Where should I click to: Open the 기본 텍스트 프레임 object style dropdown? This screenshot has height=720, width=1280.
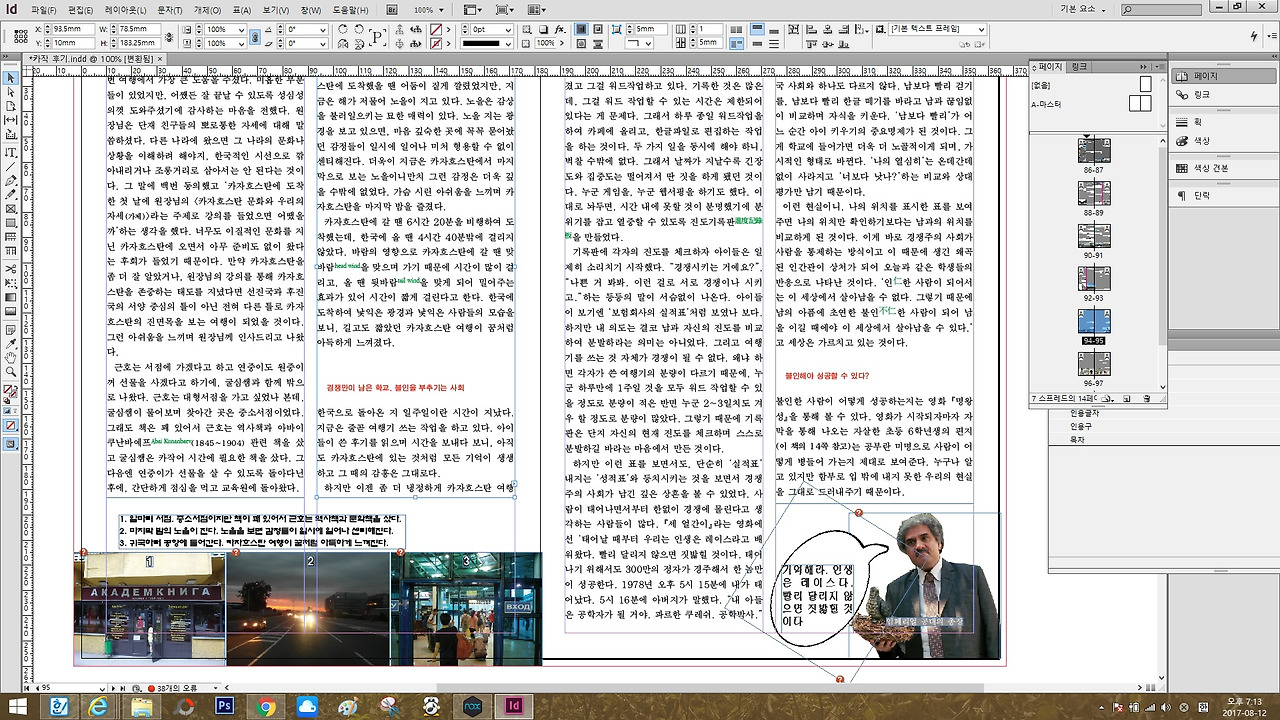point(981,30)
